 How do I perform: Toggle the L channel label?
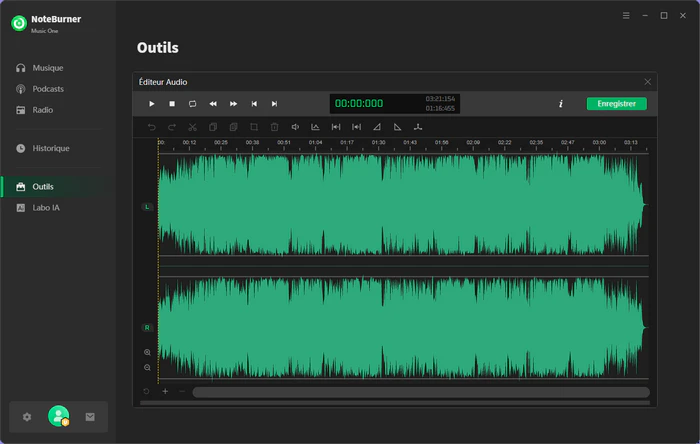pos(147,207)
